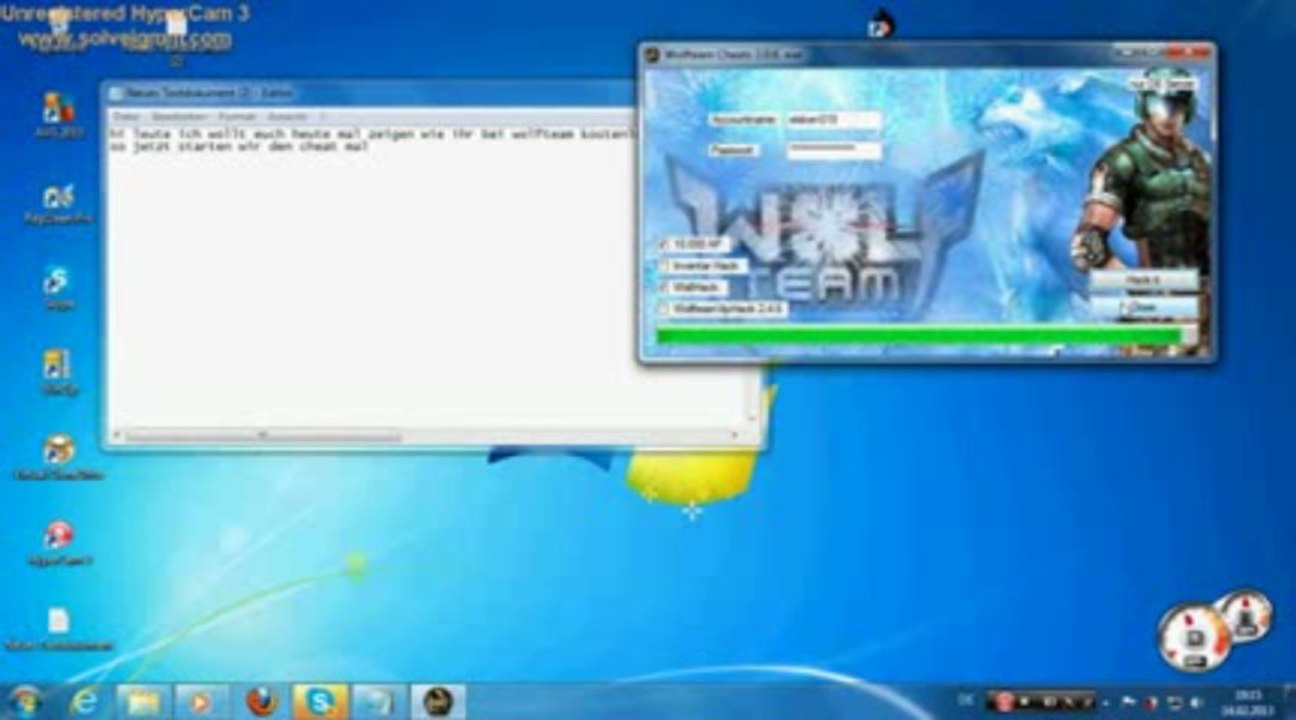Viewport: 1296px width, 720px height.
Task: Open the Skype desktop shortcut
Action: [x=57, y=288]
